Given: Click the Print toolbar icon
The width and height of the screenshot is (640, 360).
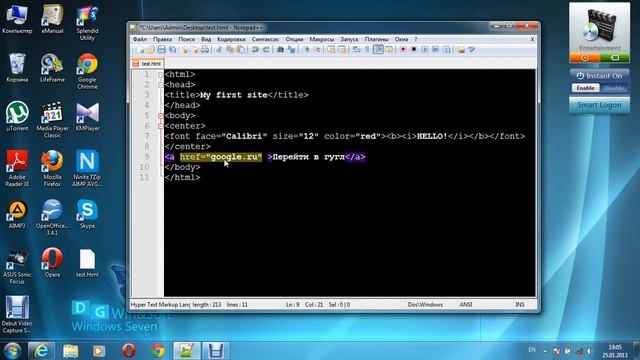Looking at the screenshot, I should pos(205,50).
